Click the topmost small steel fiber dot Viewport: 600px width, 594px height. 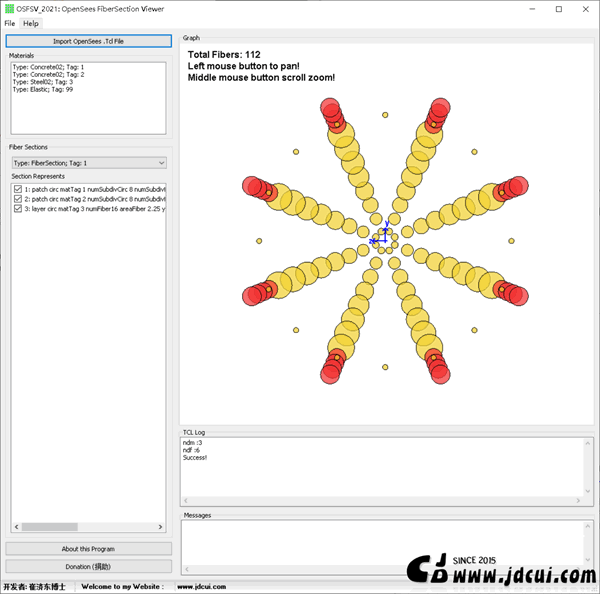(x=385, y=115)
